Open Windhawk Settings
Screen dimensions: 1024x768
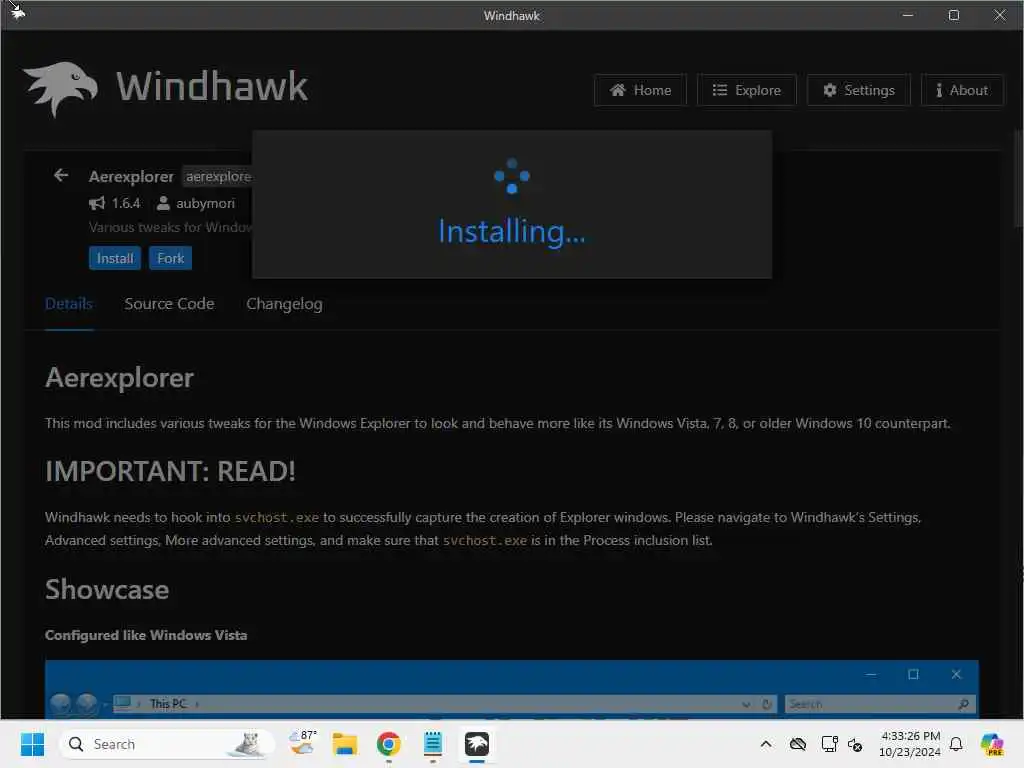859,90
